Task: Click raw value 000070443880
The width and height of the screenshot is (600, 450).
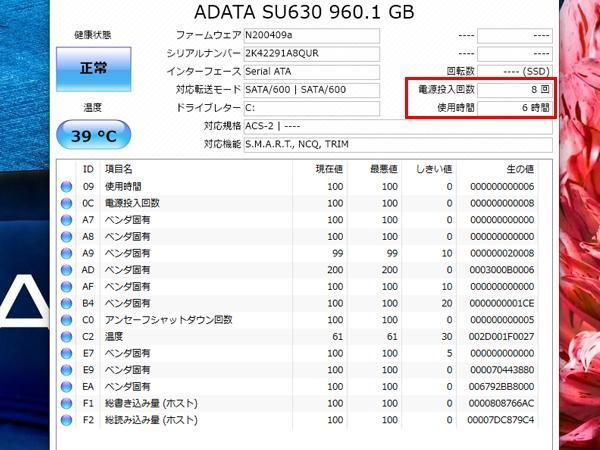Action: click(502, 370)
